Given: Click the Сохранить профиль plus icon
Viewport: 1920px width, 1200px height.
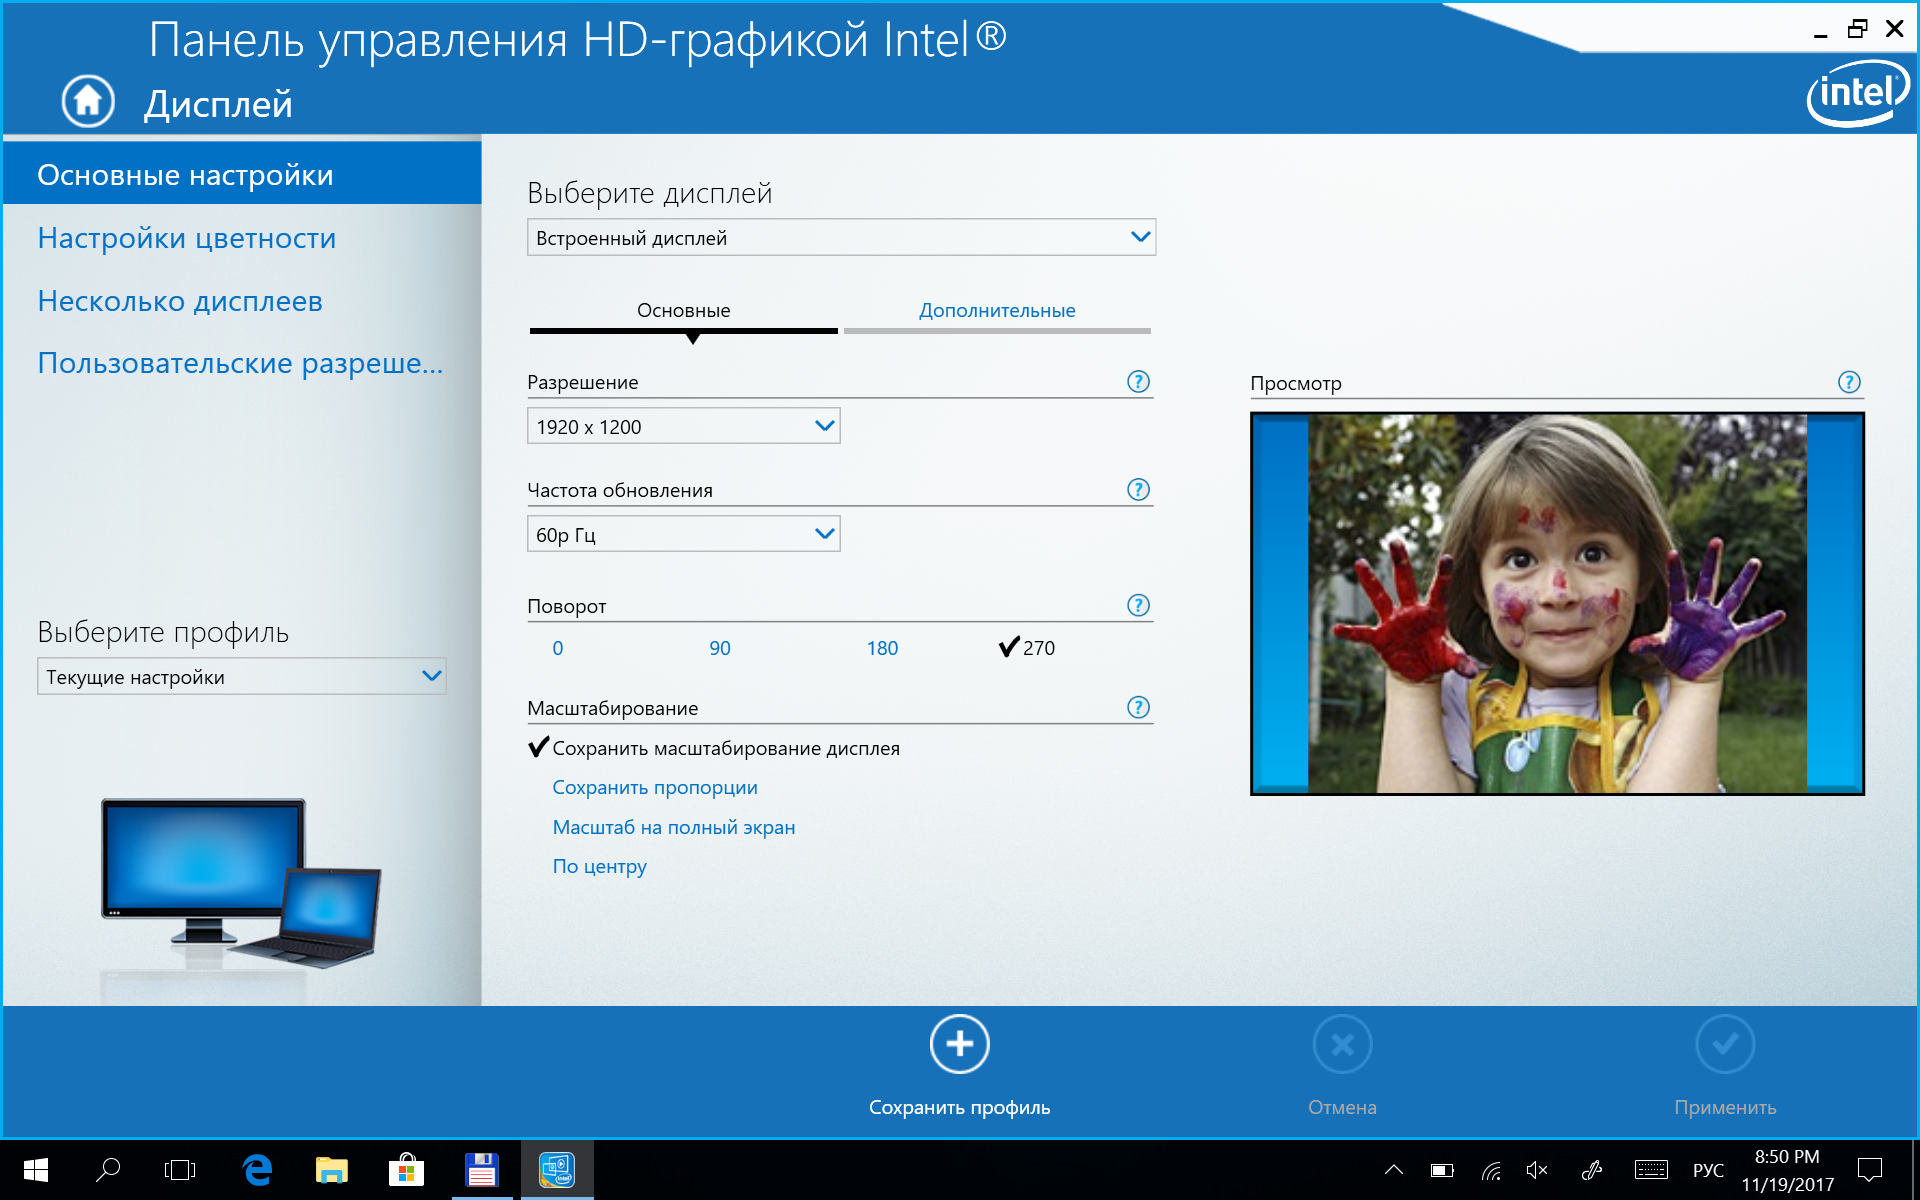Looking at the screenshot, I should pyautogui.click(x=959, y=1044).
